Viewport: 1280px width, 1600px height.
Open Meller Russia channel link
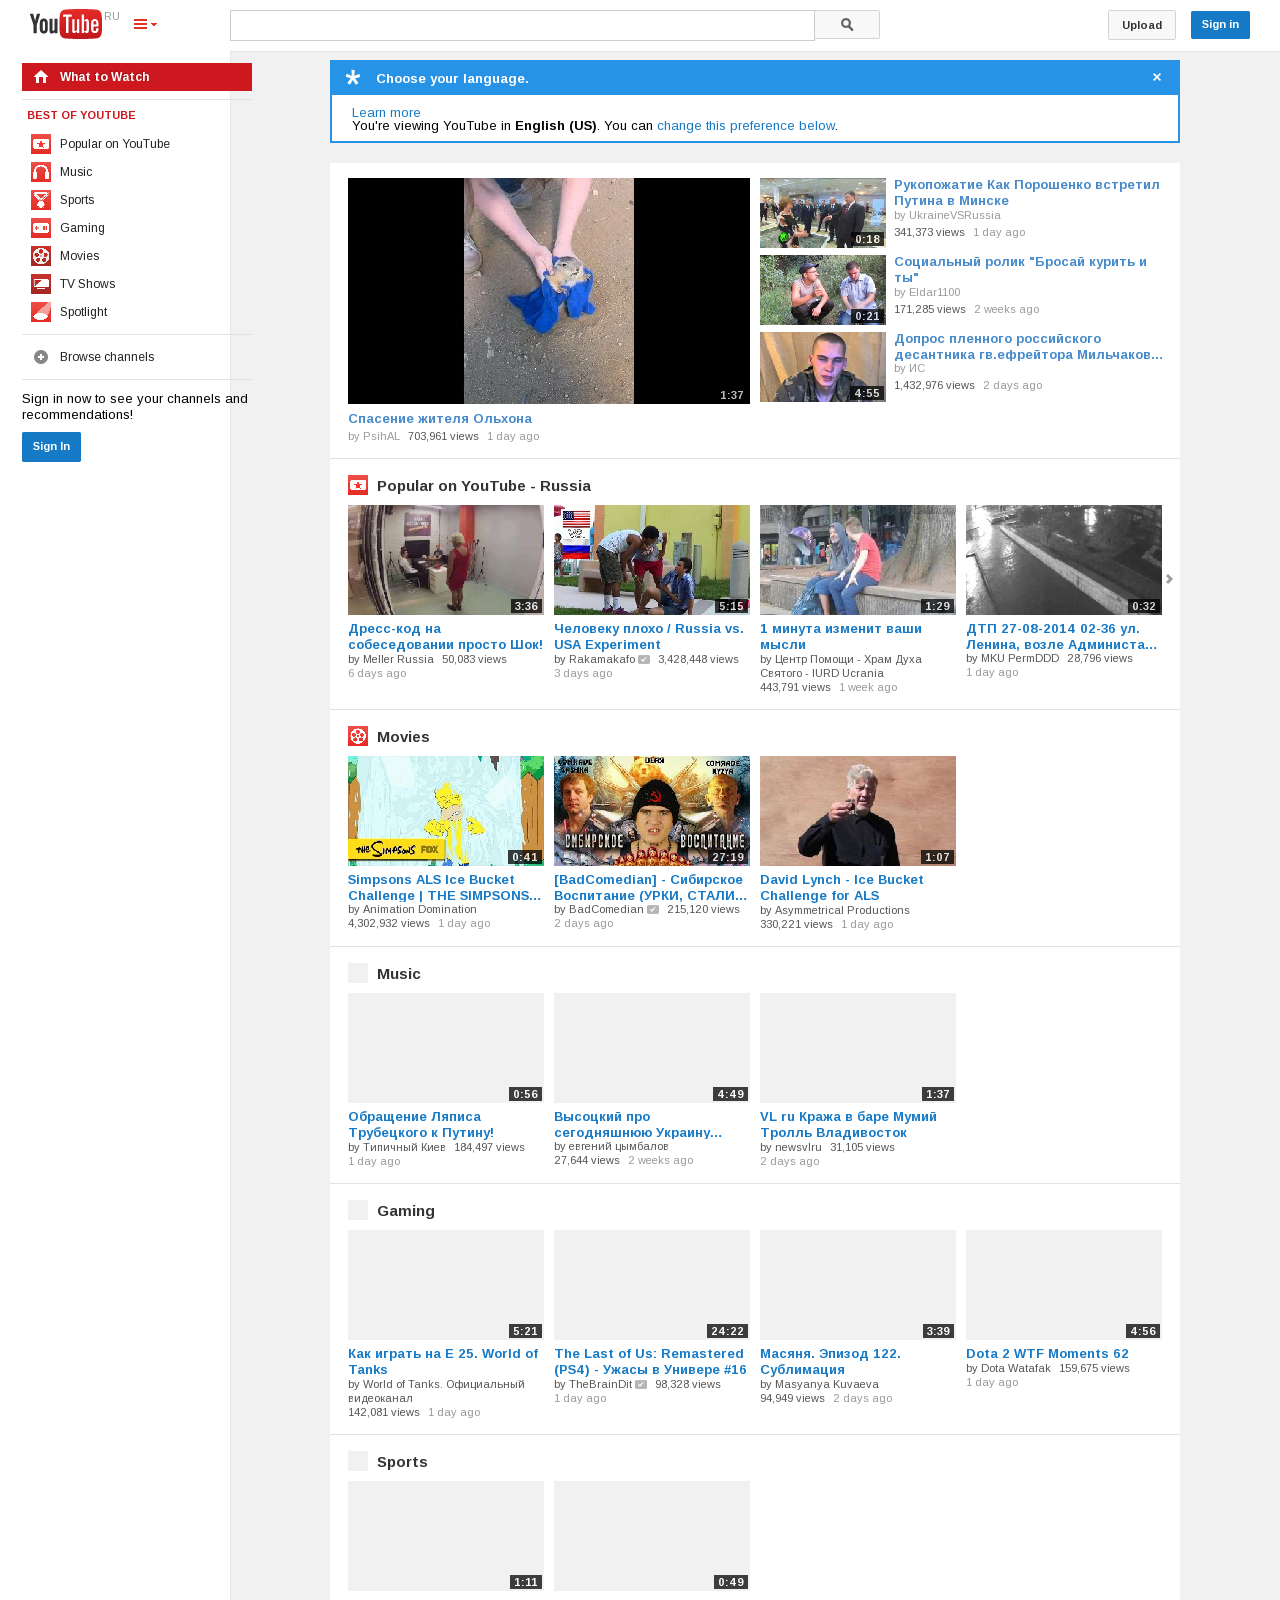[x=398, y=659]
